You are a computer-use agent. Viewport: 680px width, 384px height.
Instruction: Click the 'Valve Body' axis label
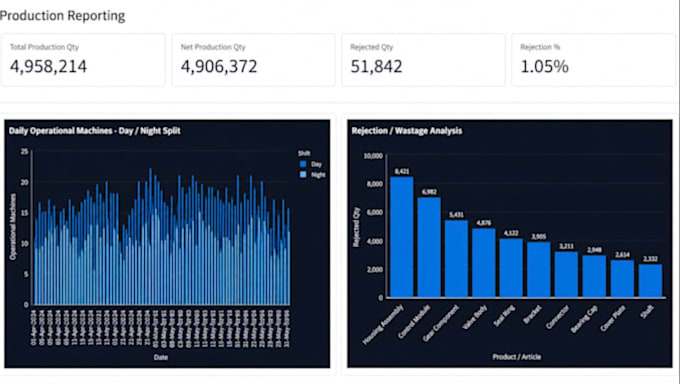tap(475, 317)
